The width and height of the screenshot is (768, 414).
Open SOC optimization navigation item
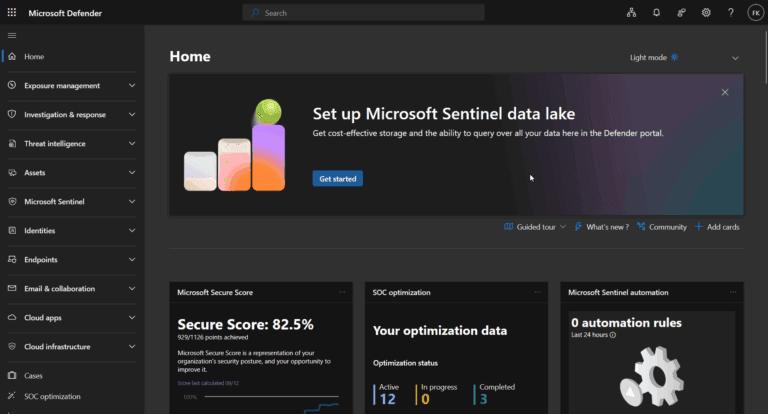(x=52, y=396)
